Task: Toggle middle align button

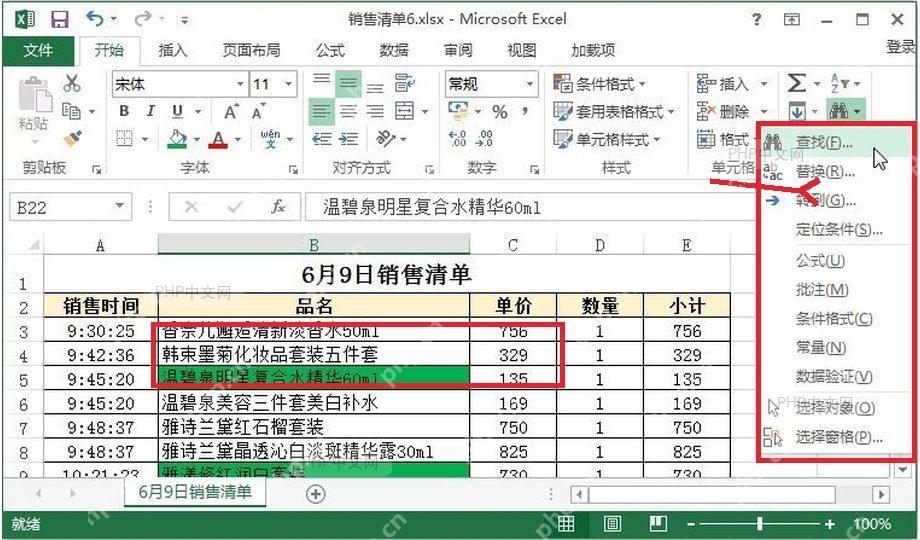Action: pyautogui.click(x=349, y=83)
